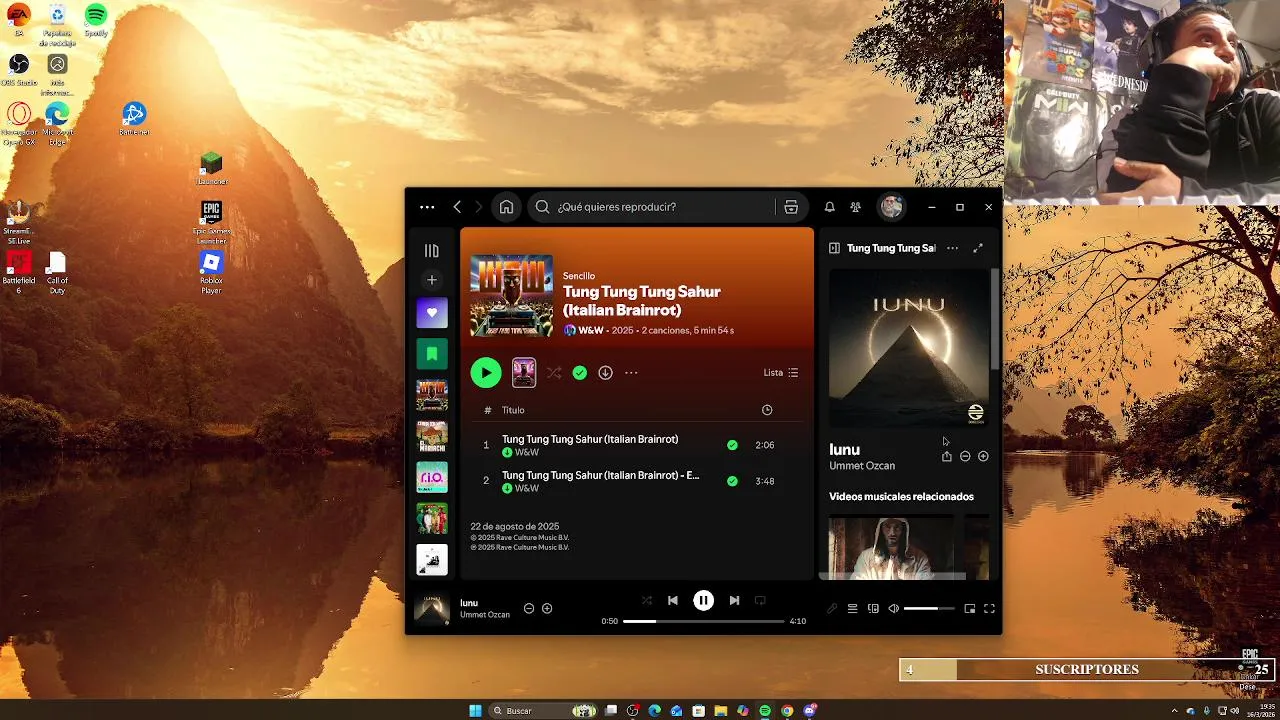Seek within the song progress bar
Image resolution: width=1280 pixels, height=720 pixels.
pyautogui.click(x=704, y=621)
